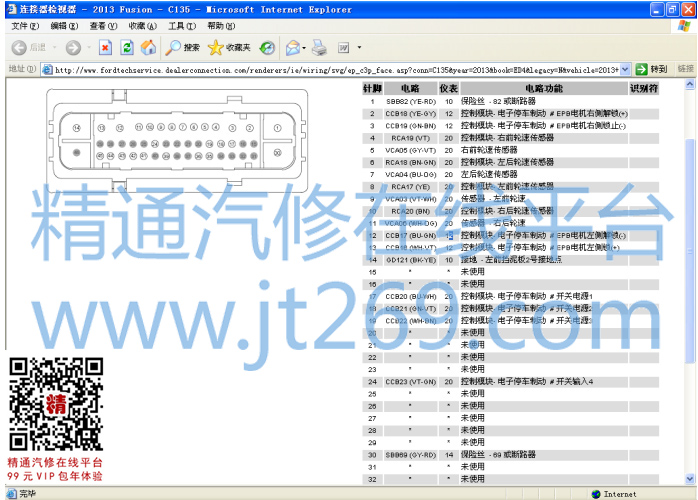Click the Back (后退) arrow button
The image size is (698, 500).
click(x=20, y=48)
